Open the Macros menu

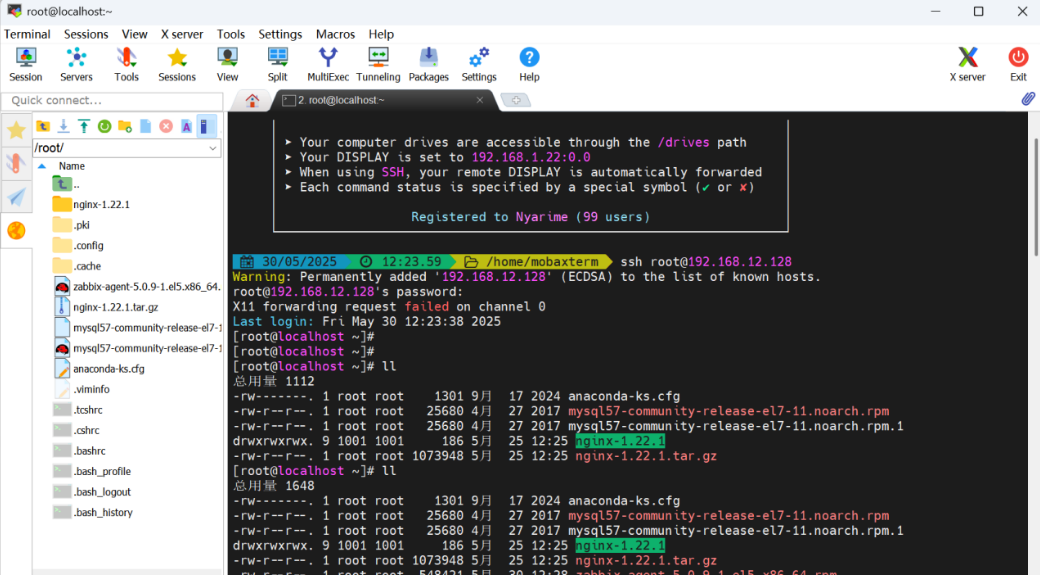[335, 34]
